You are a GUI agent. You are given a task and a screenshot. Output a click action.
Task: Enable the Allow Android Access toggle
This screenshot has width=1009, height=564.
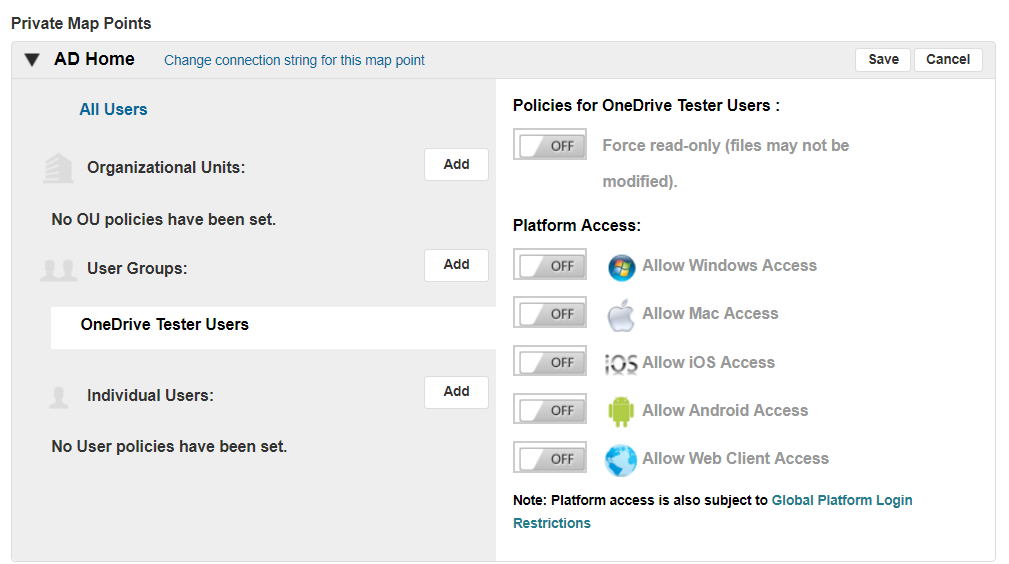coord(550,411)
